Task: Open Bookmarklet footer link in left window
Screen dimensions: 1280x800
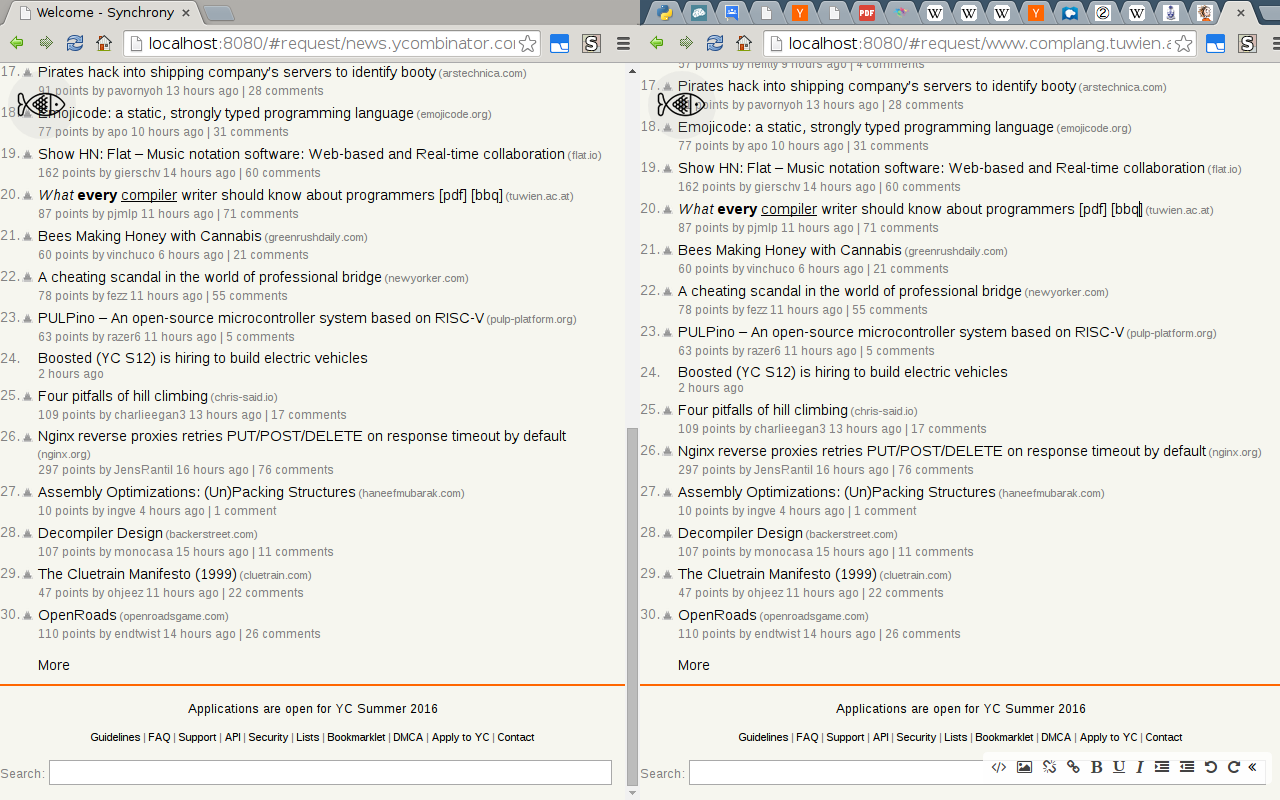Action: (356, 737)
